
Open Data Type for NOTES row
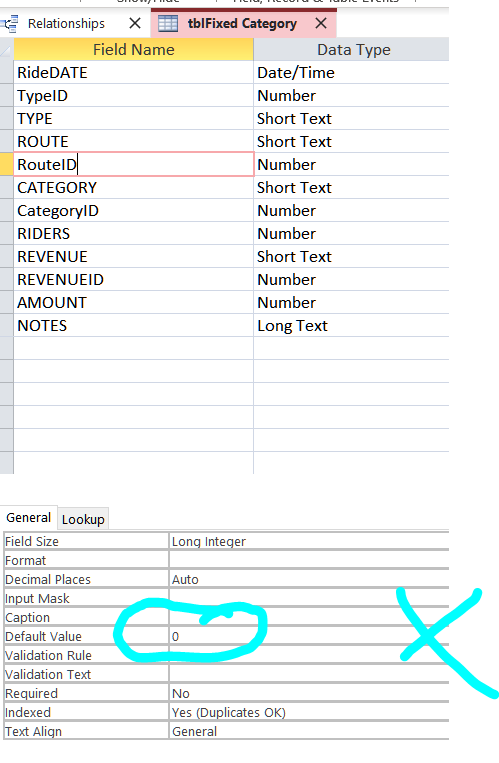point(351,326)
